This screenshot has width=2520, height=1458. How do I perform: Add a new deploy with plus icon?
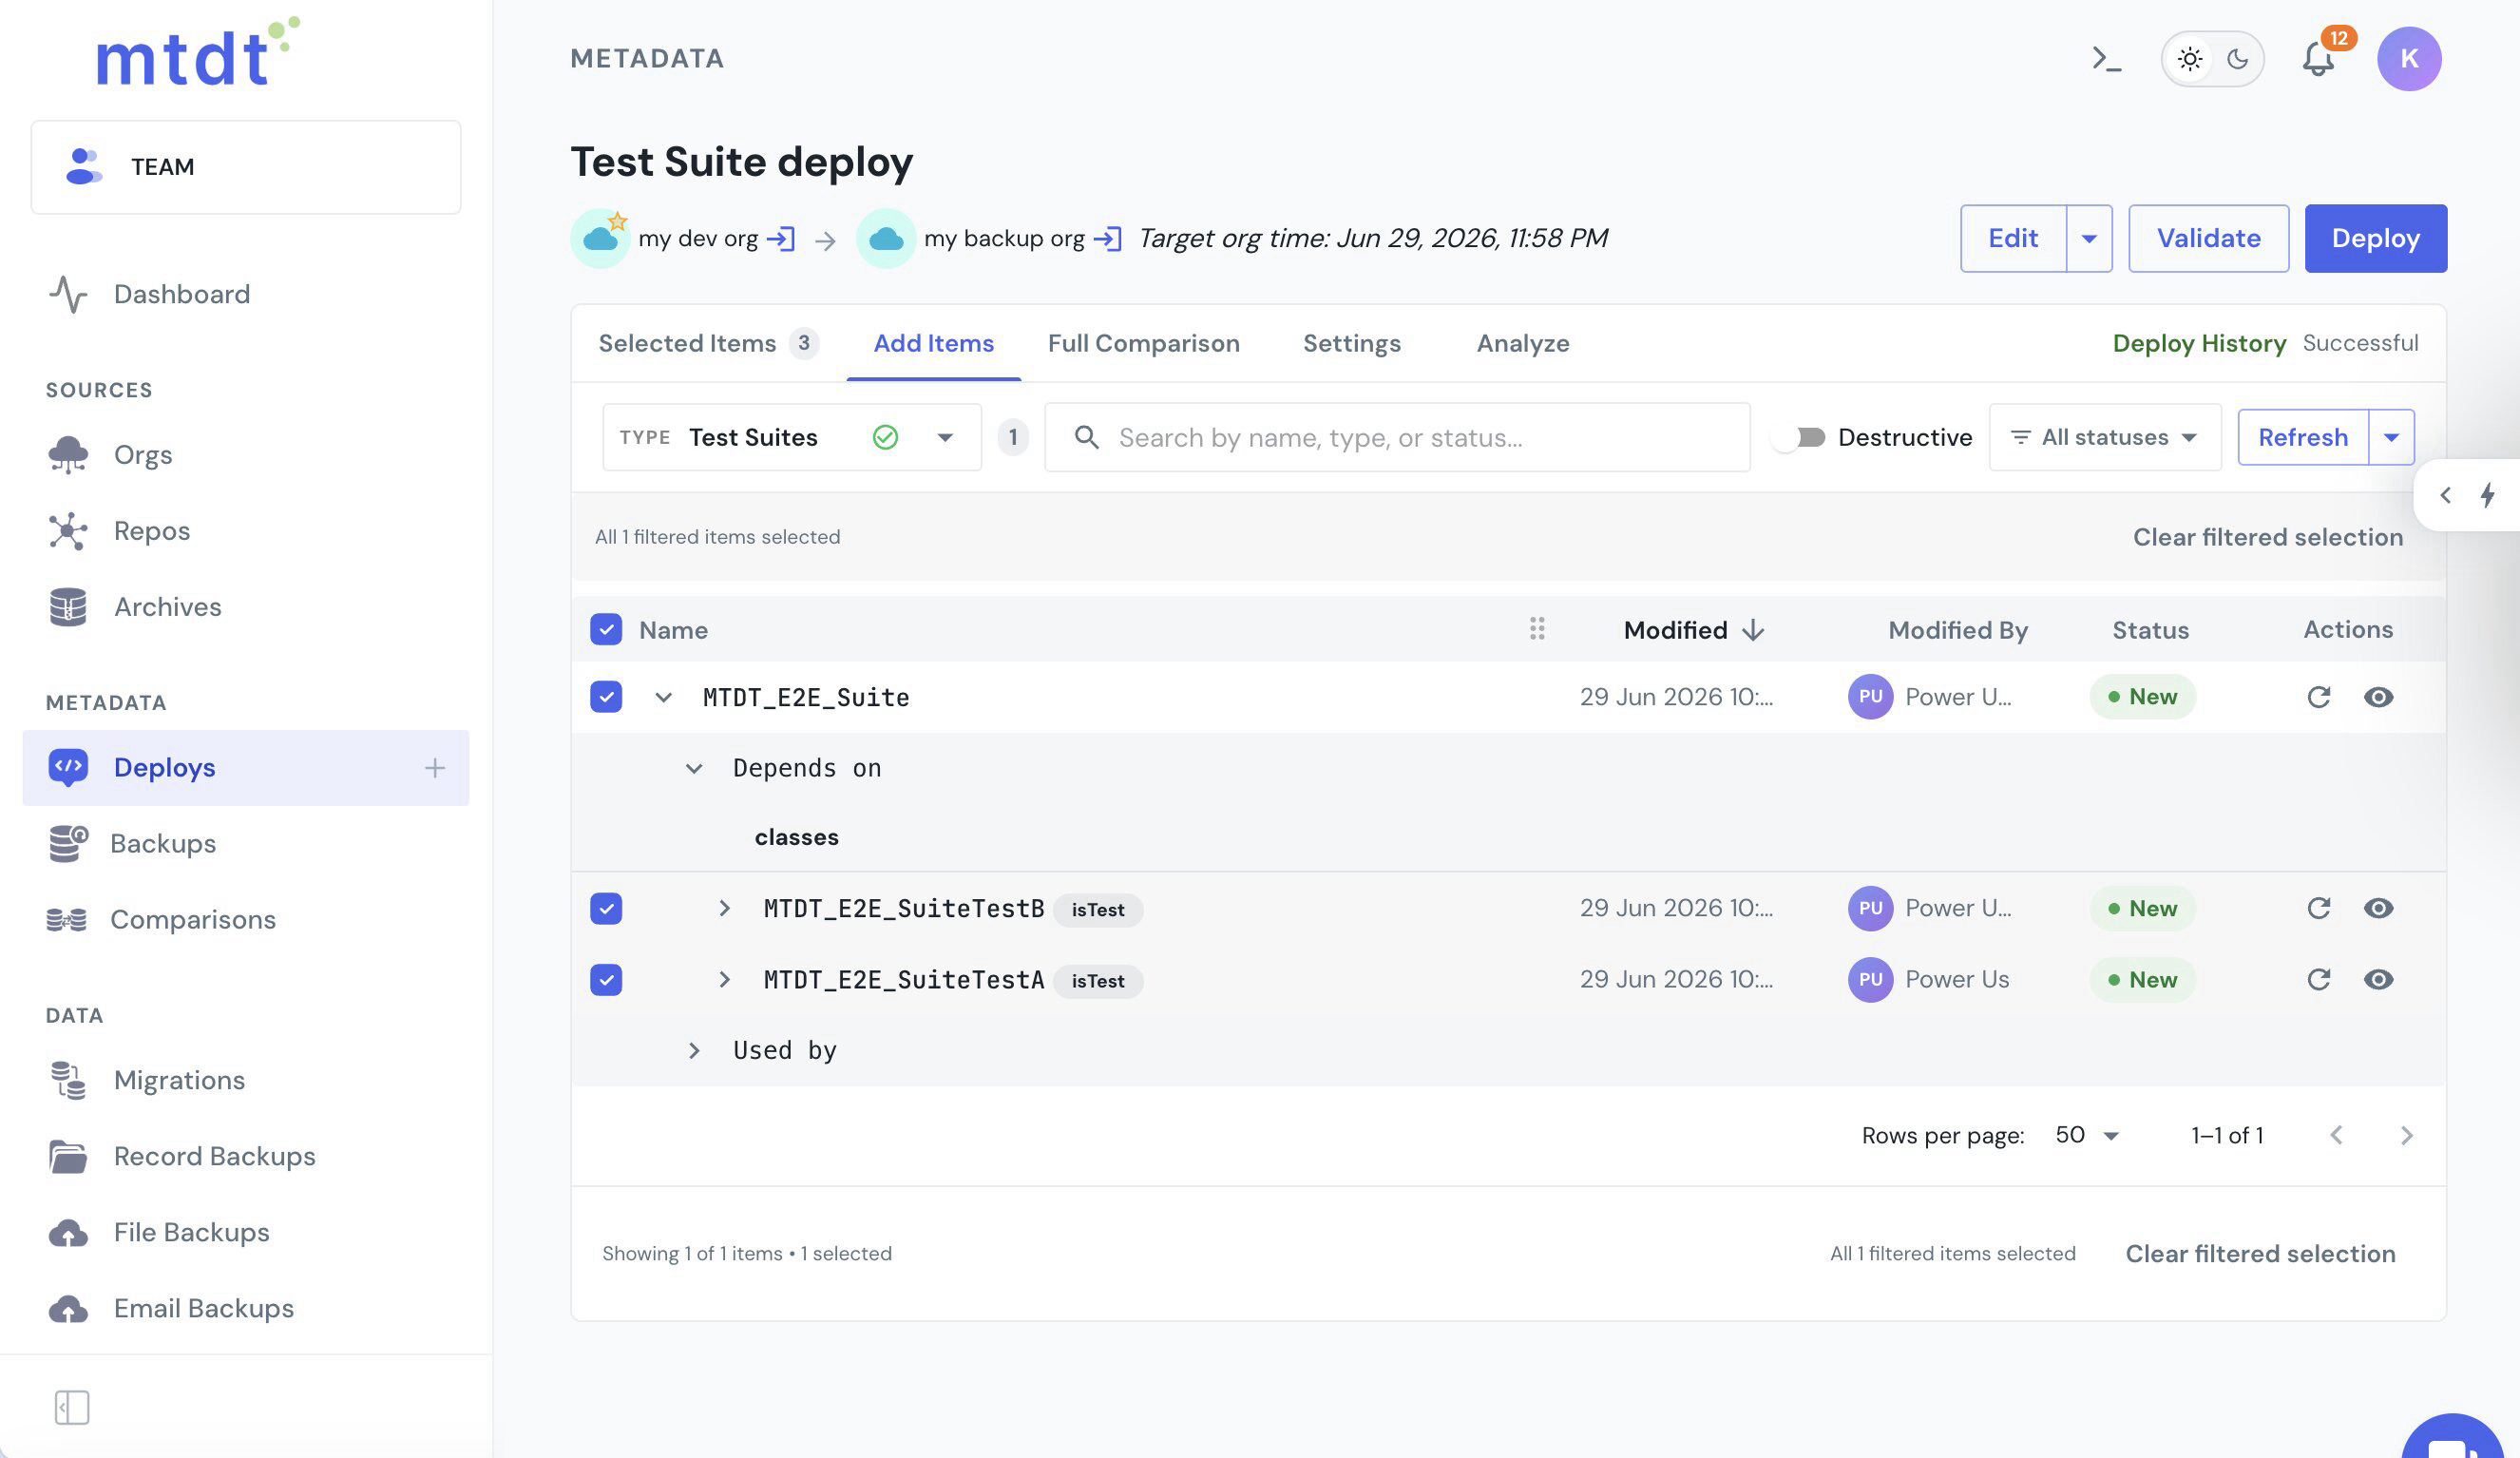point(434,768)
